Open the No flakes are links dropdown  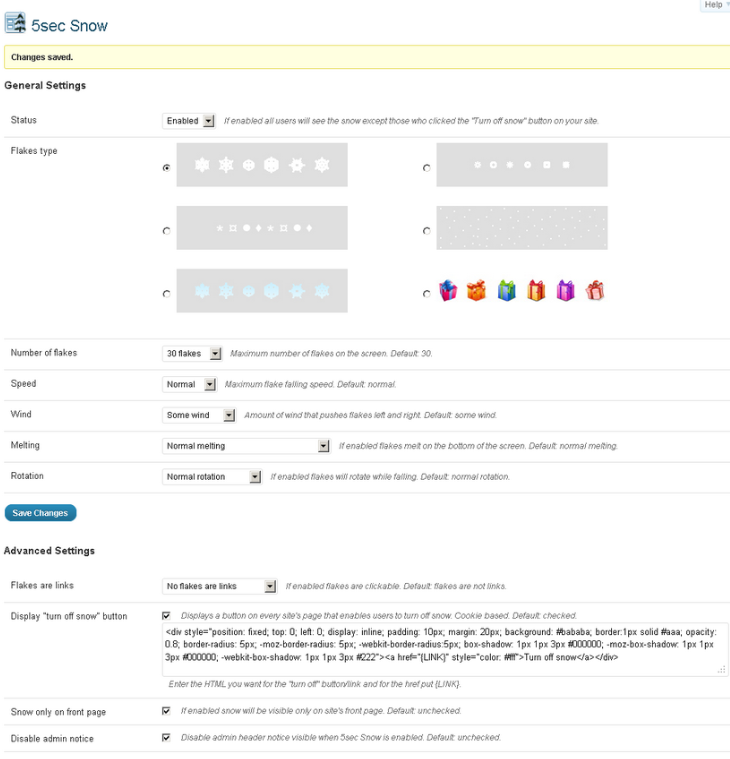pos(219,586)
